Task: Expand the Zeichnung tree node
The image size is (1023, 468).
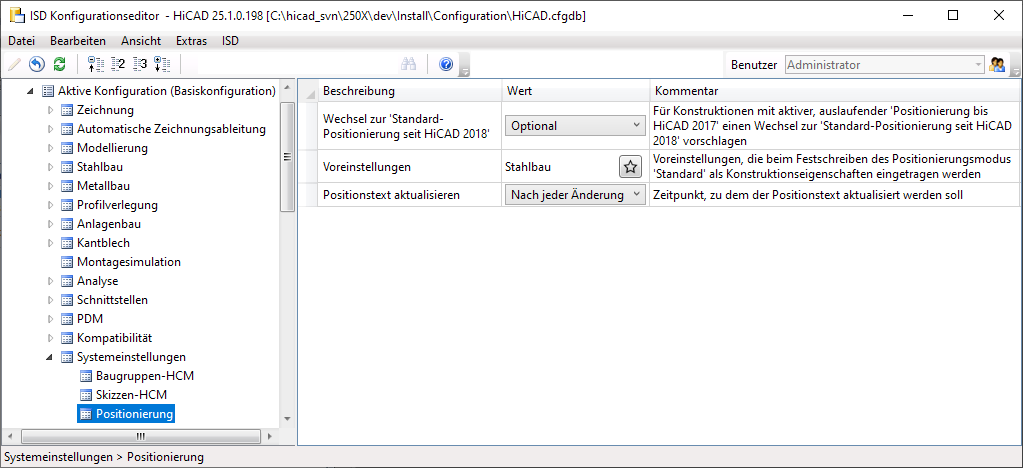Action: [51, 110]
